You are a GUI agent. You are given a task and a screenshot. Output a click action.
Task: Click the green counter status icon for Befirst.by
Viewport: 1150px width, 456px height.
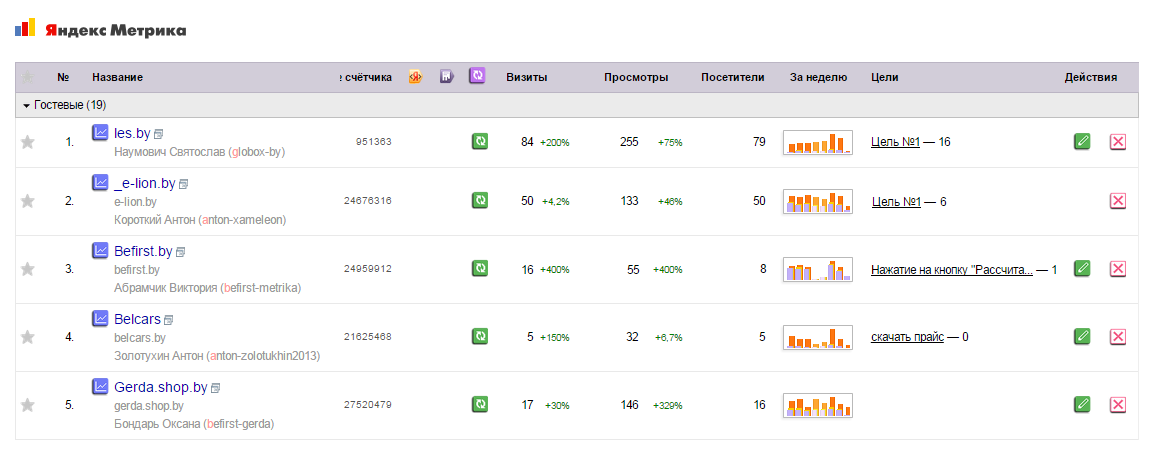point(479,268)
